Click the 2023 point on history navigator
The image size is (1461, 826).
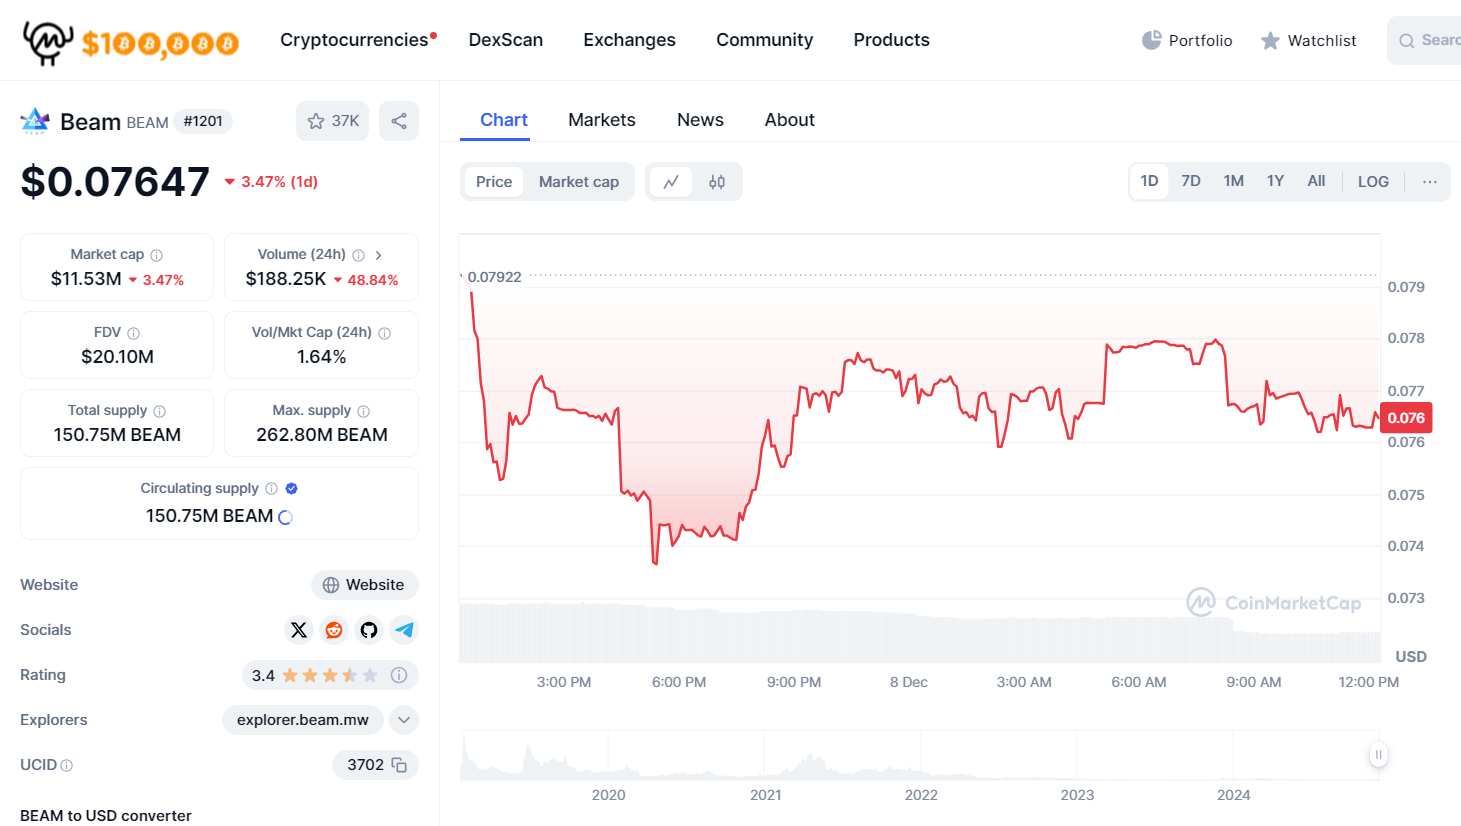pos(1077,795)
